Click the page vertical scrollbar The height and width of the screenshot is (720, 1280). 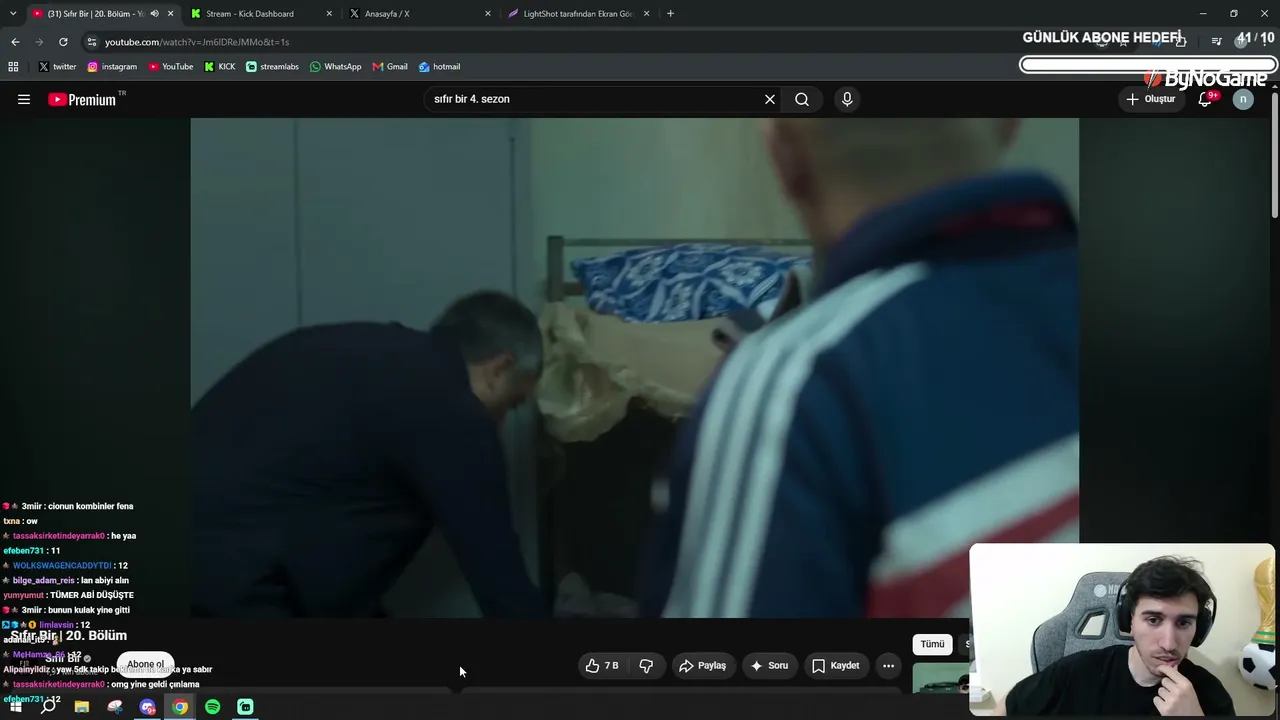coord(1274,155)
